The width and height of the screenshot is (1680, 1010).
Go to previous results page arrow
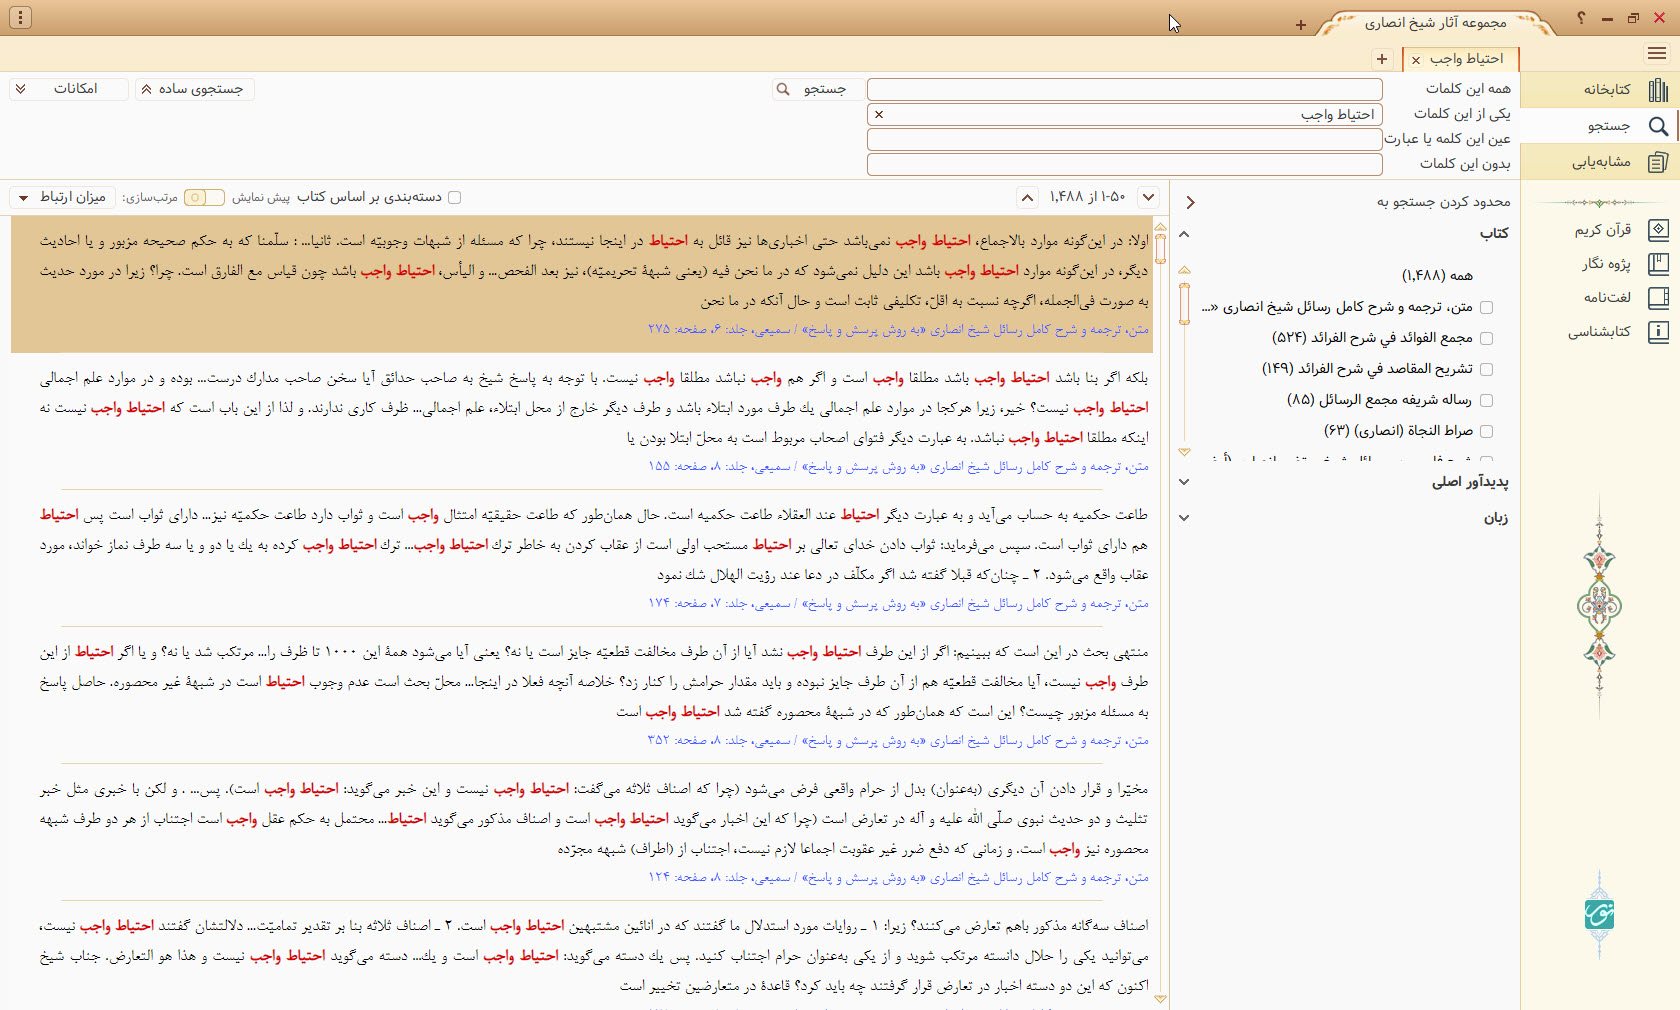click(1027, 198)
